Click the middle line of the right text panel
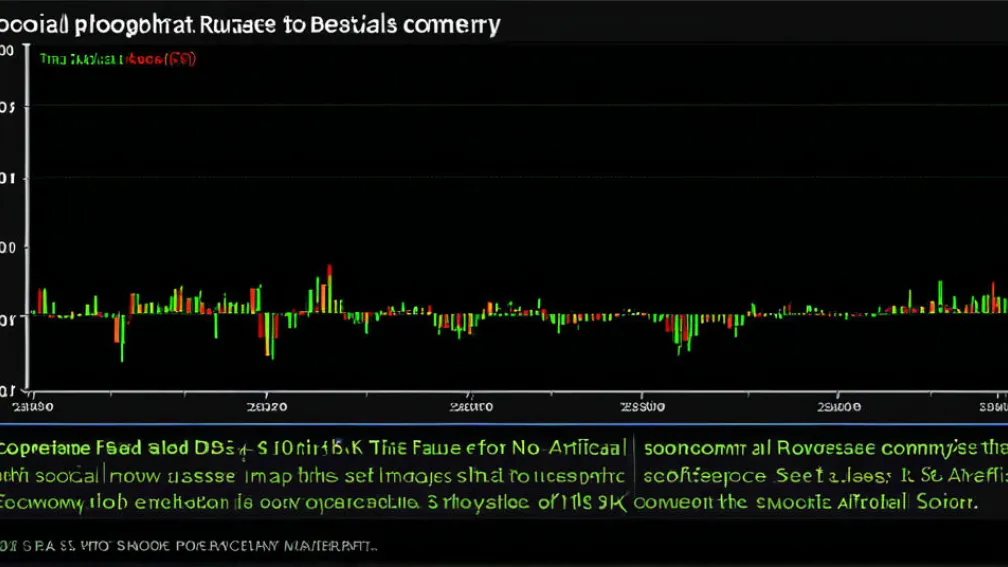Screen dimensions: 1008x567 (x=825, y=475)
